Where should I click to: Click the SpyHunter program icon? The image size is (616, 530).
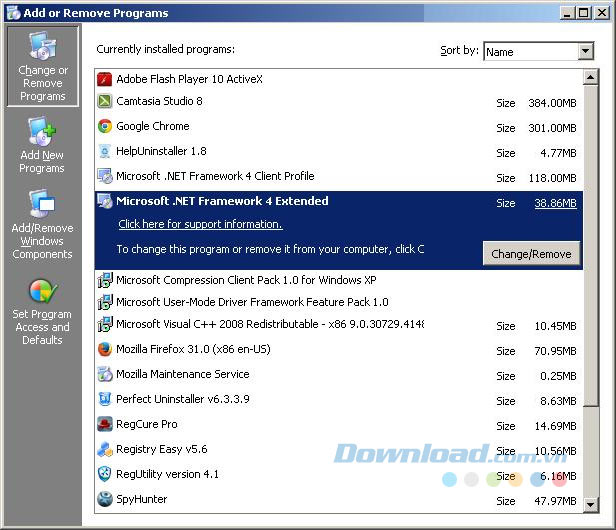click(105, 499)
